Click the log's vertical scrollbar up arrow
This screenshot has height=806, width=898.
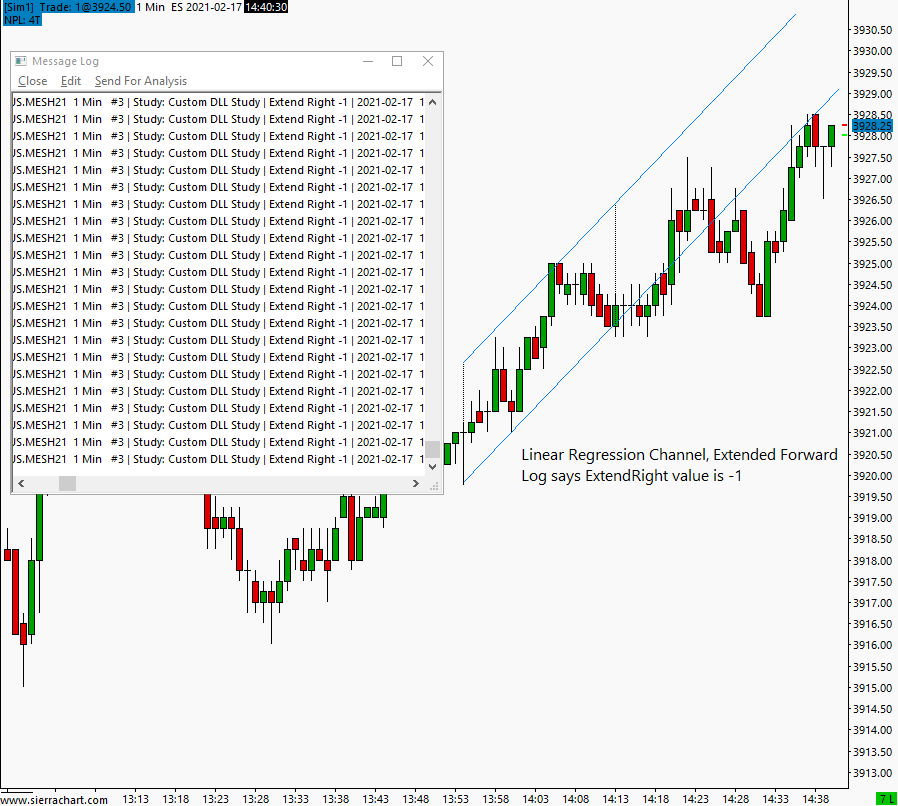pos(432,102)
